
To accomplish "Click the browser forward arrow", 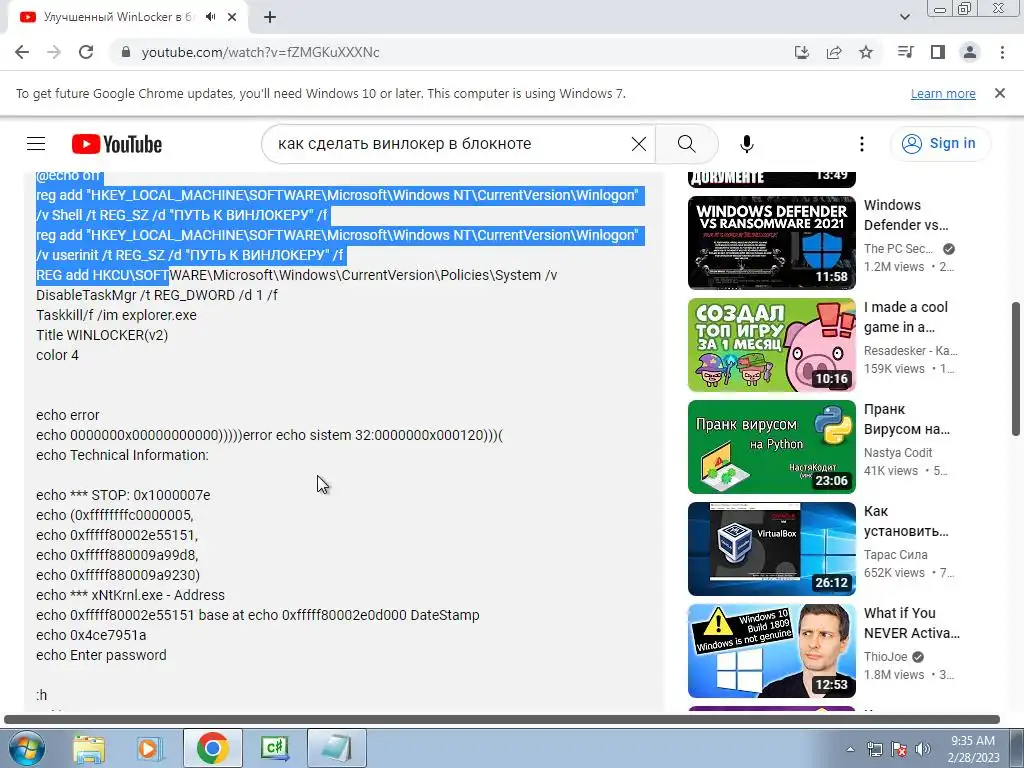I will coord(54,52).
